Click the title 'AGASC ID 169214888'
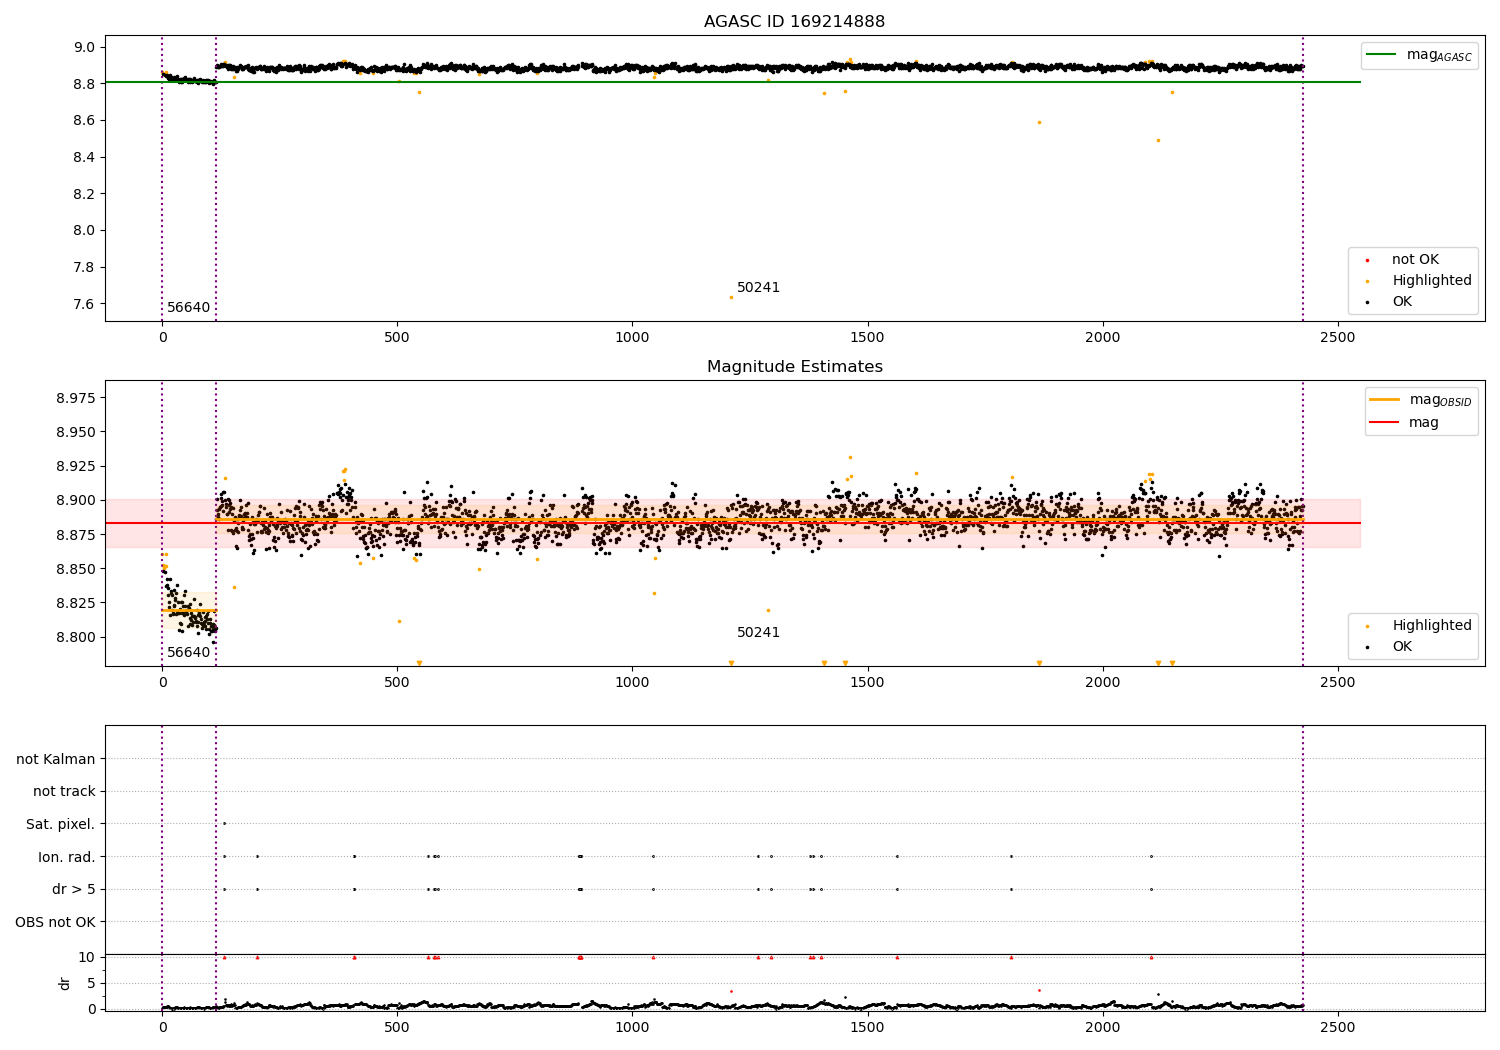Screen dimensions: 1500x1050 coord(794,22)
